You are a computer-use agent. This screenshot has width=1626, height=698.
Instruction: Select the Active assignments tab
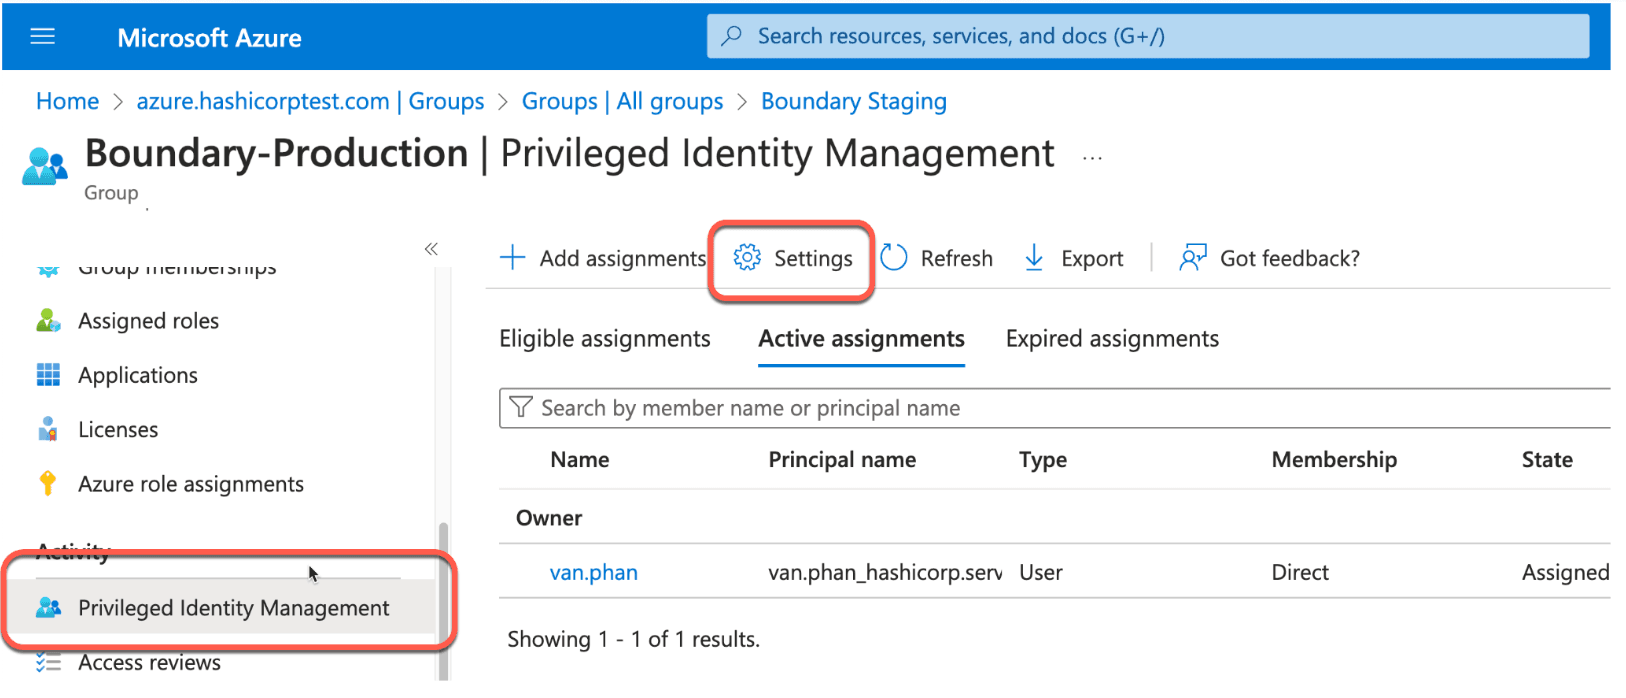point(861,339)
